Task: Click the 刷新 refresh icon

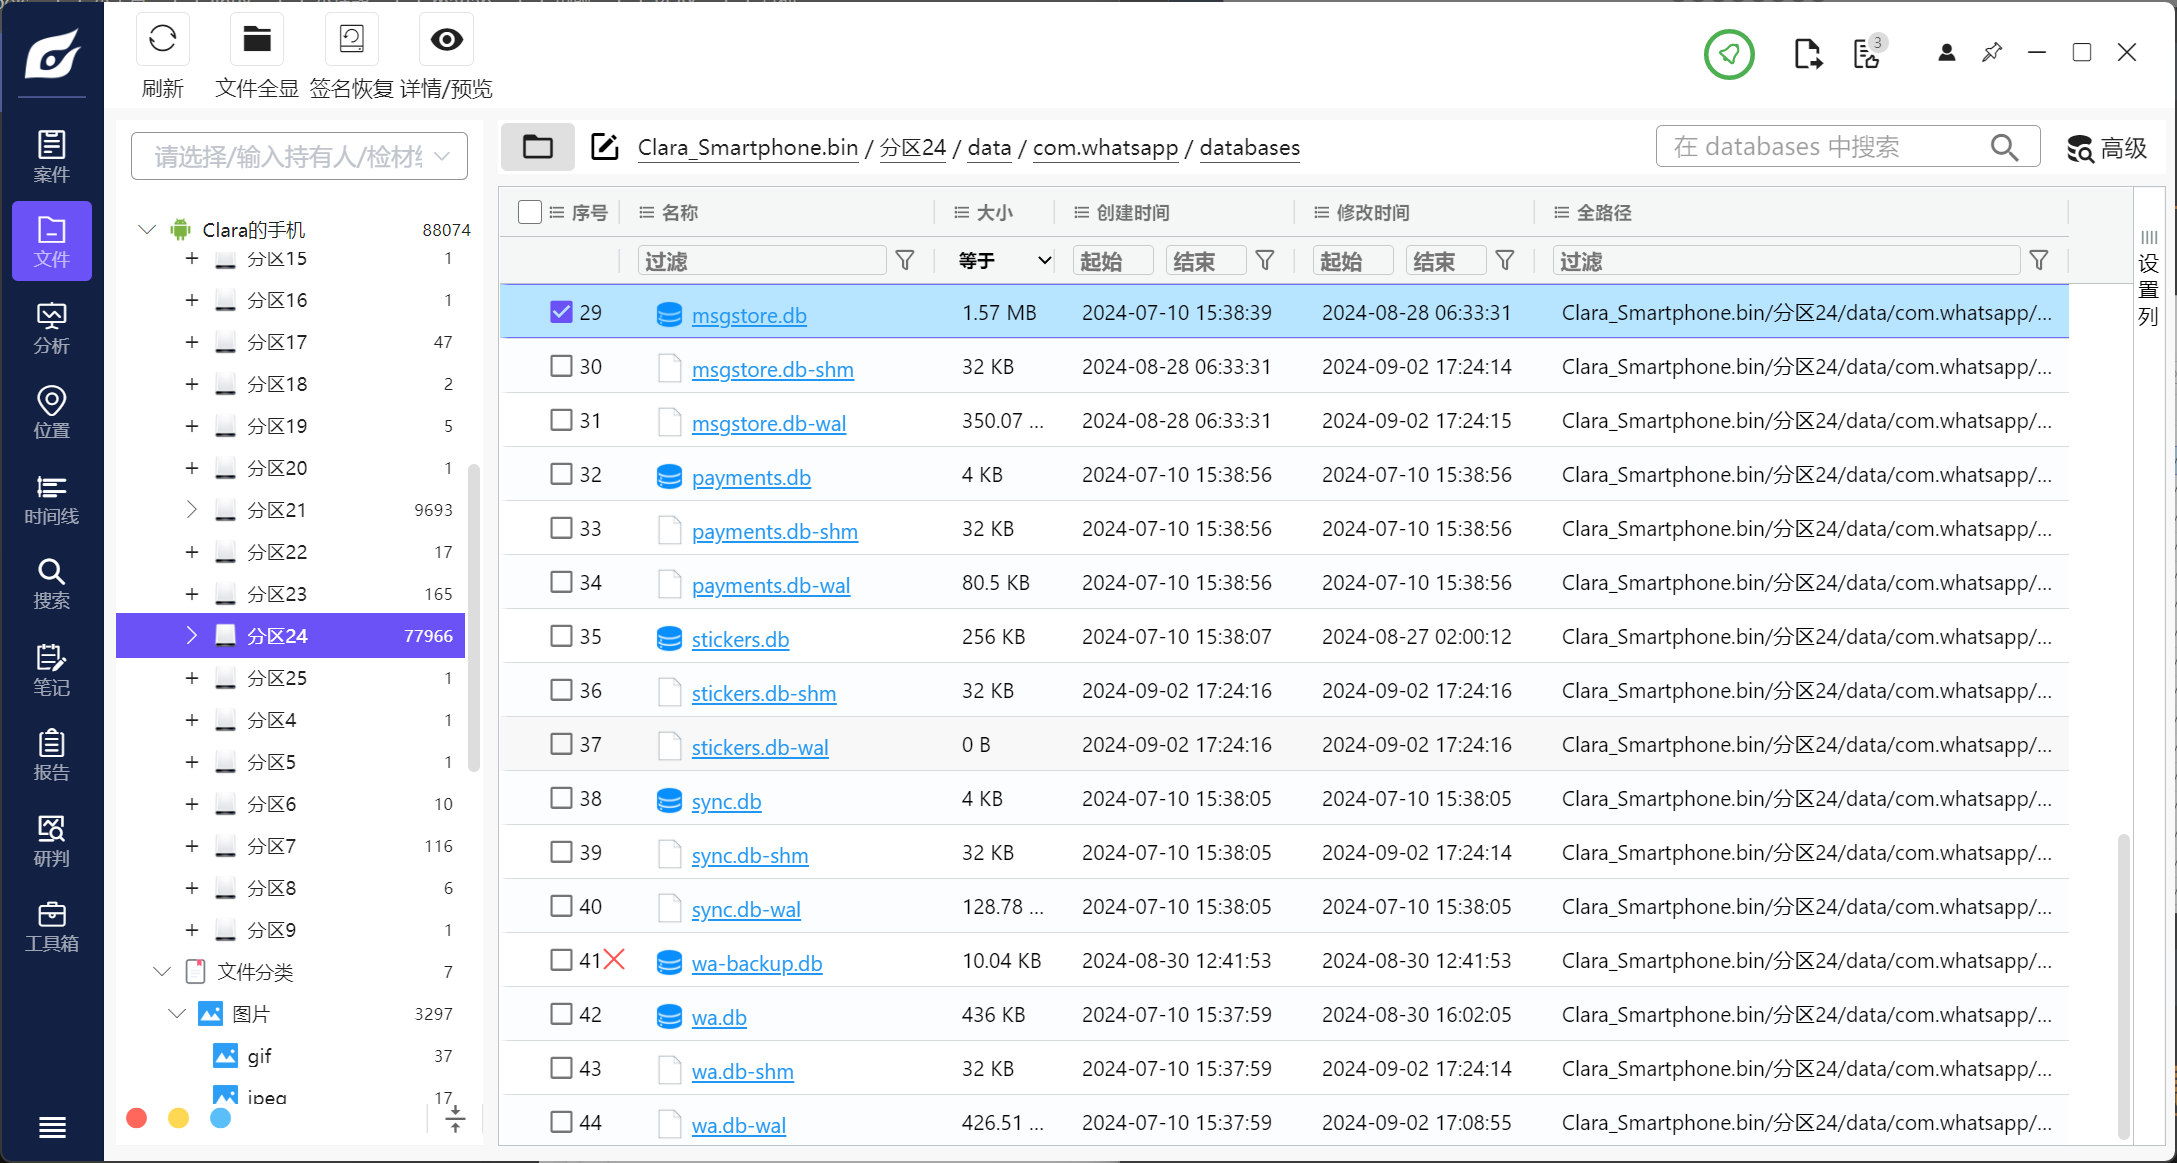Action: (162, 40)
